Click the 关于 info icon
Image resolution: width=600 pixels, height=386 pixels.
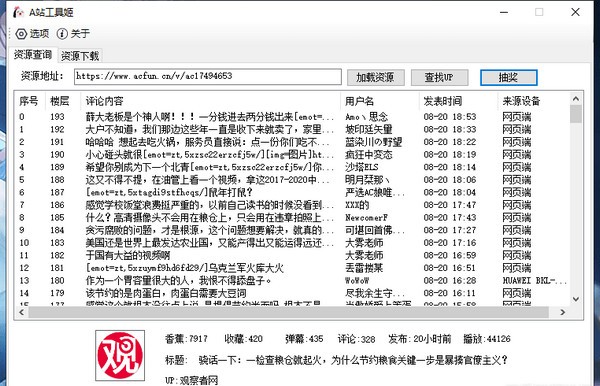[62, 34]
